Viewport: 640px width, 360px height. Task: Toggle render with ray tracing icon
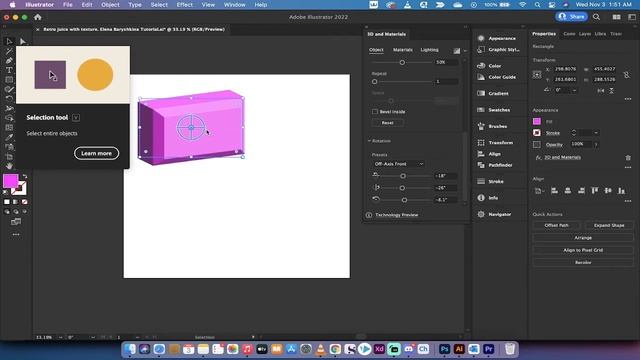(x=457, y=51)
